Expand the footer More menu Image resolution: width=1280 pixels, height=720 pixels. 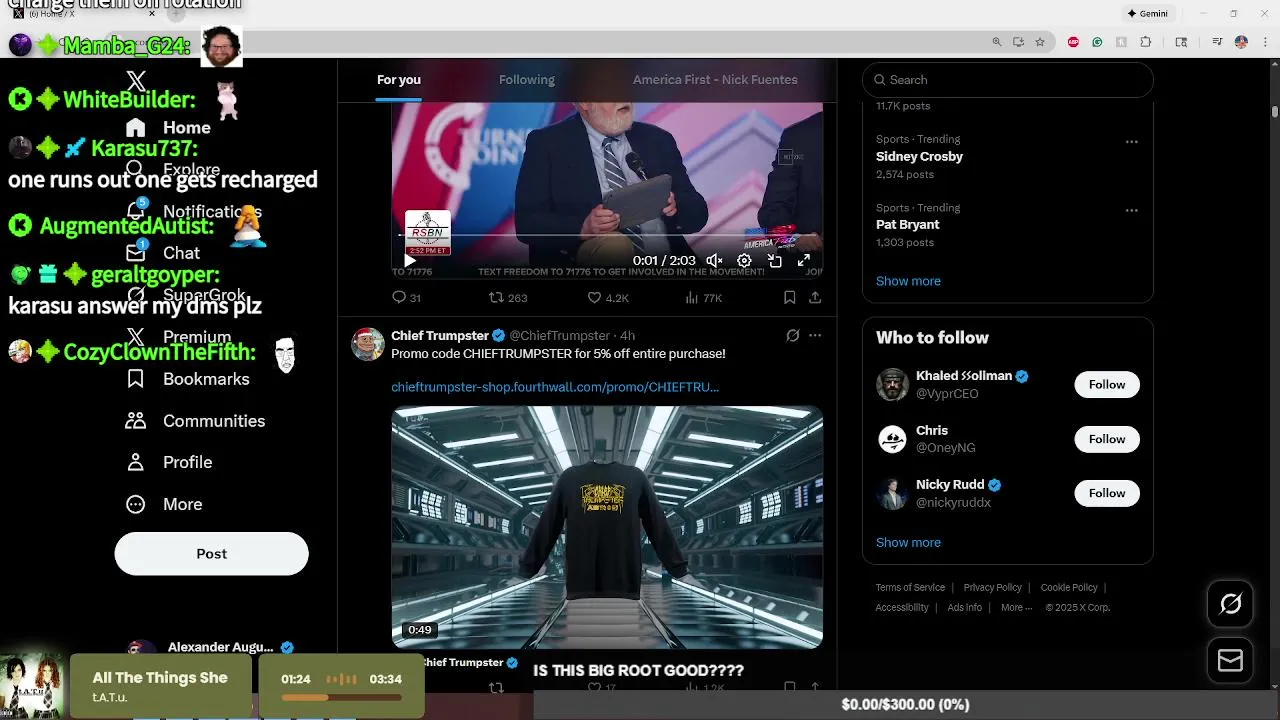coord(1016,608)
